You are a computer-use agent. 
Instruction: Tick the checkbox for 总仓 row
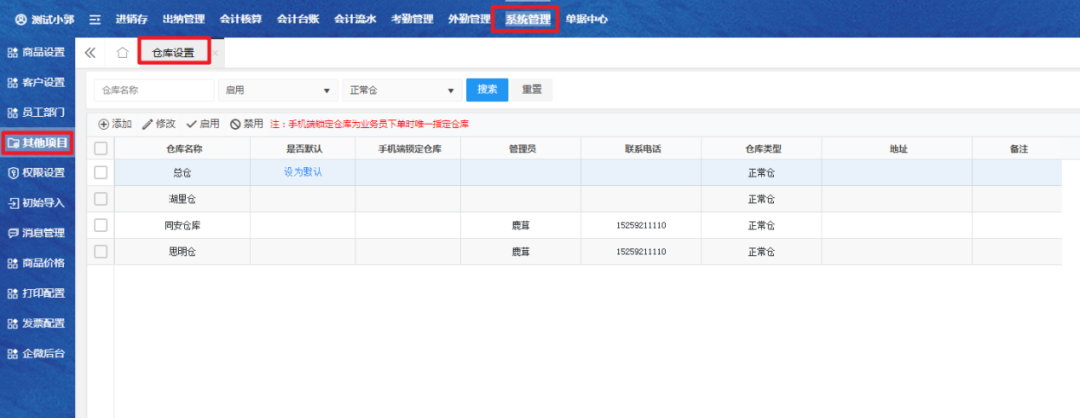(100, 172)
